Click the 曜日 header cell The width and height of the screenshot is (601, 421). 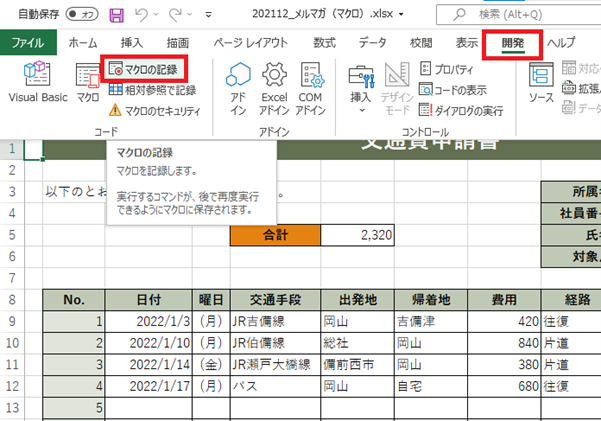coord(211,300)
